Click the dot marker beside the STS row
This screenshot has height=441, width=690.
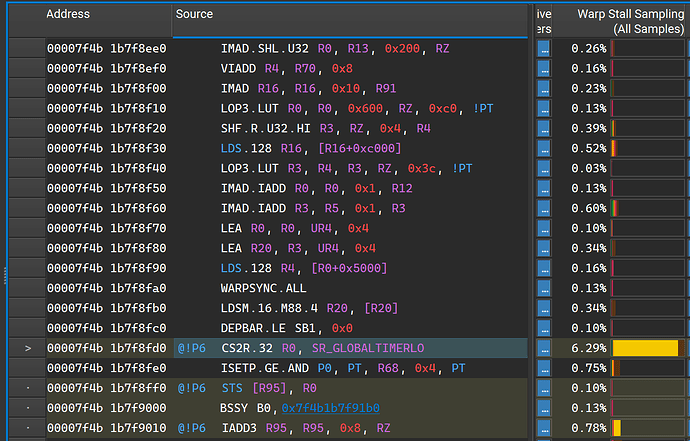27,388
